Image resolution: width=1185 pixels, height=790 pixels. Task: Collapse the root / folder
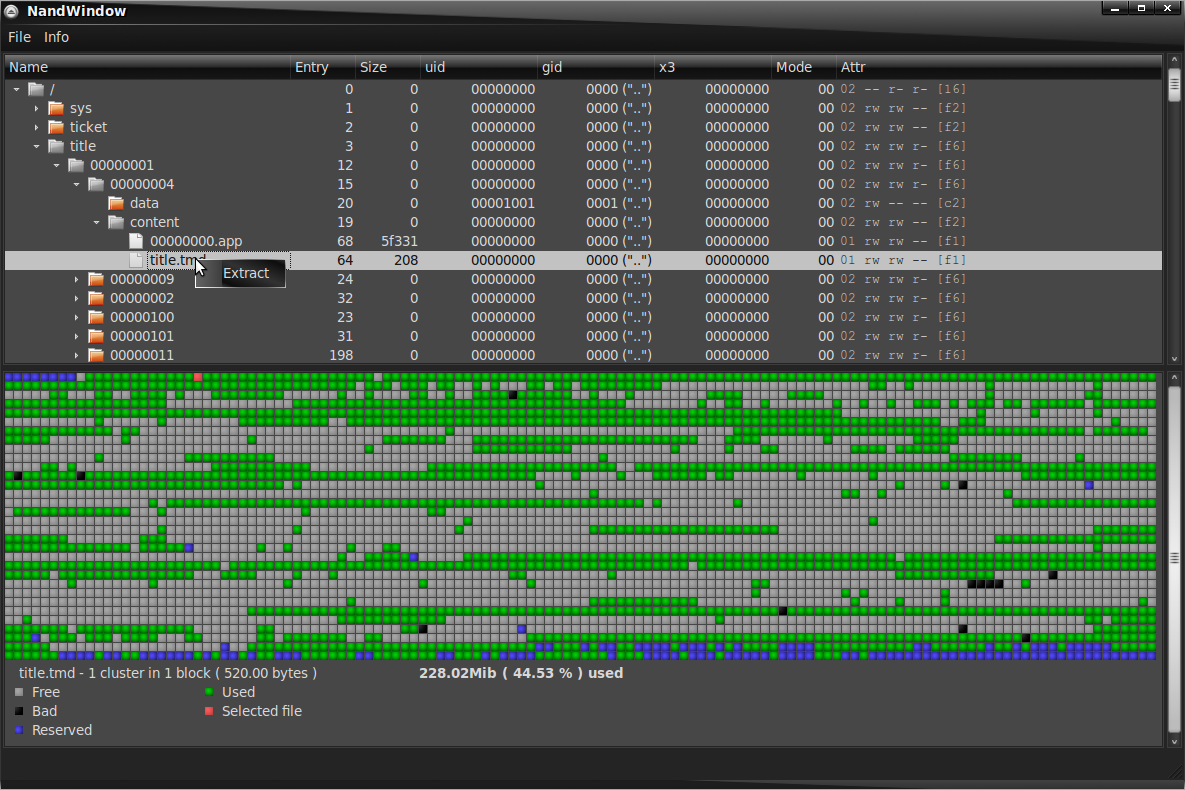17,89
